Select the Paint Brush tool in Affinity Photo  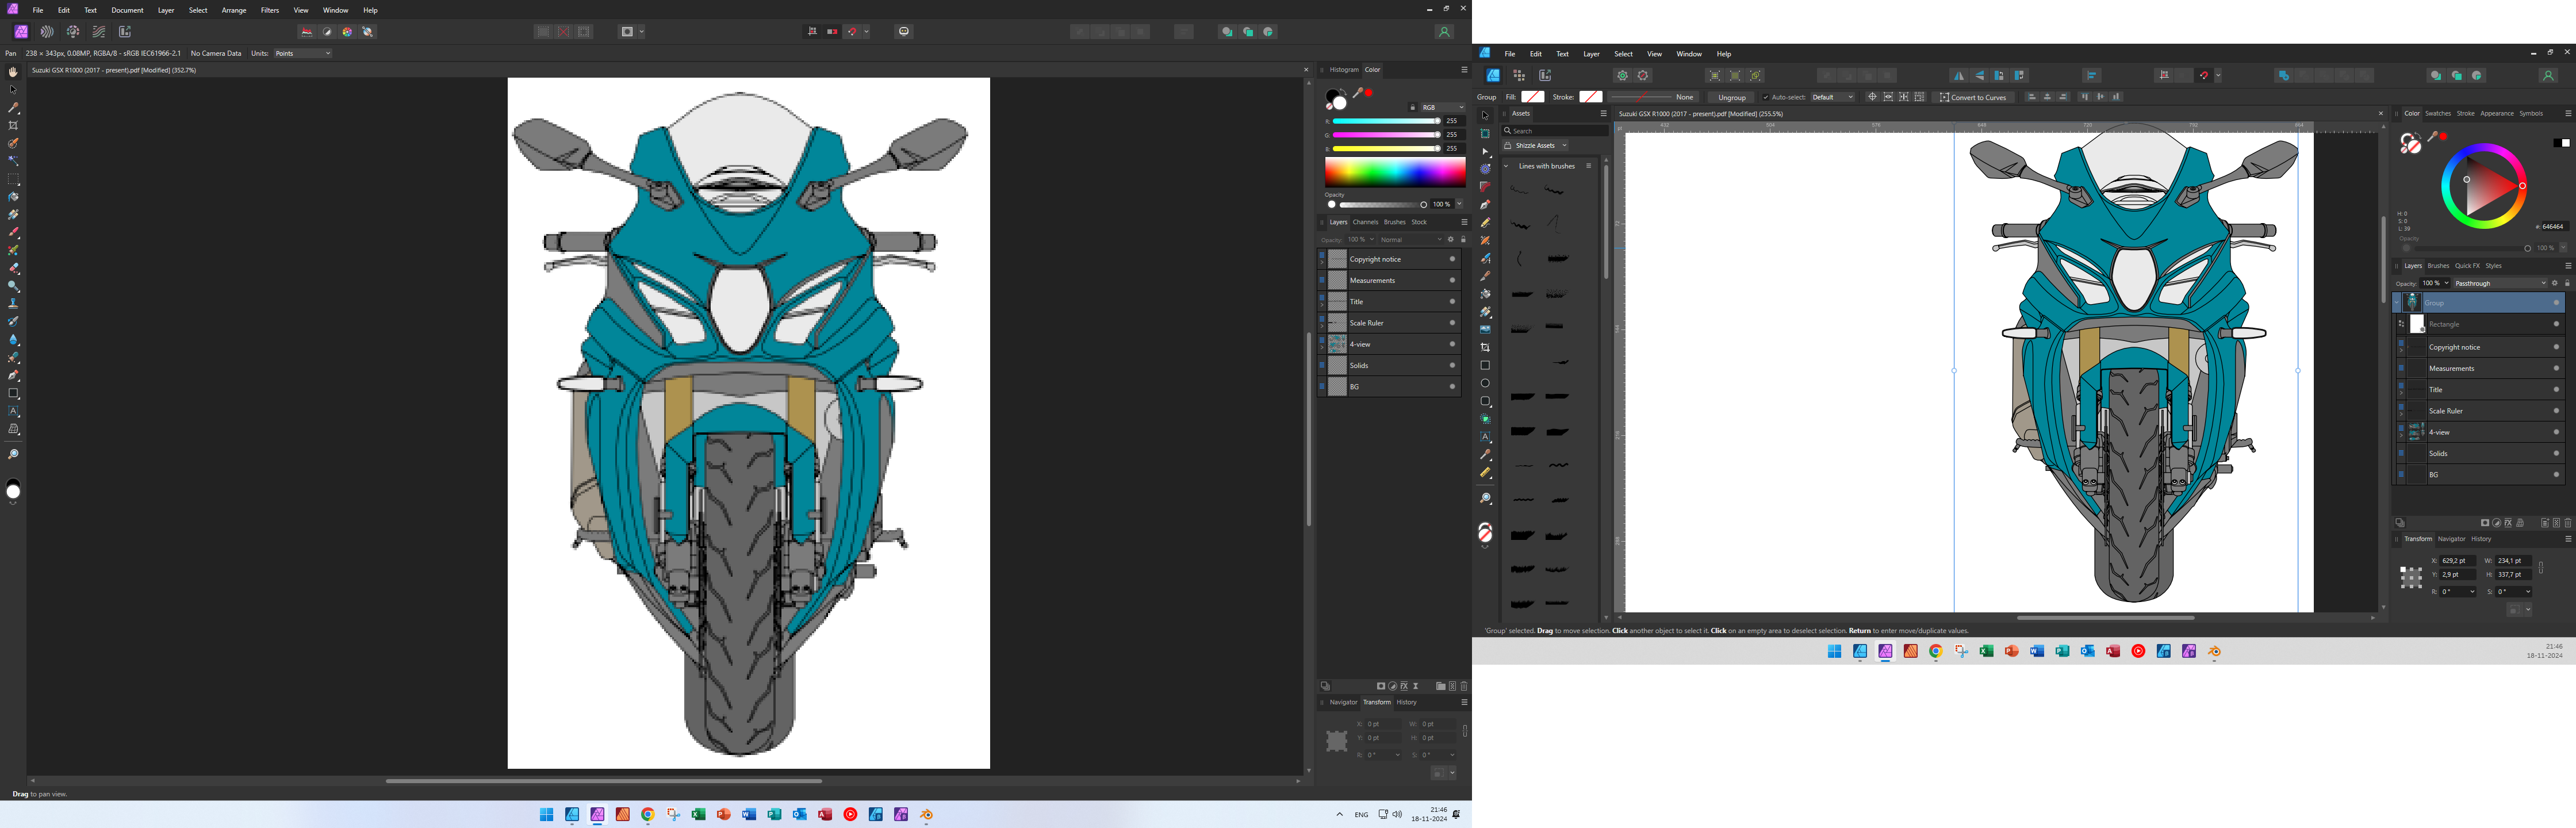pos(13,232)
